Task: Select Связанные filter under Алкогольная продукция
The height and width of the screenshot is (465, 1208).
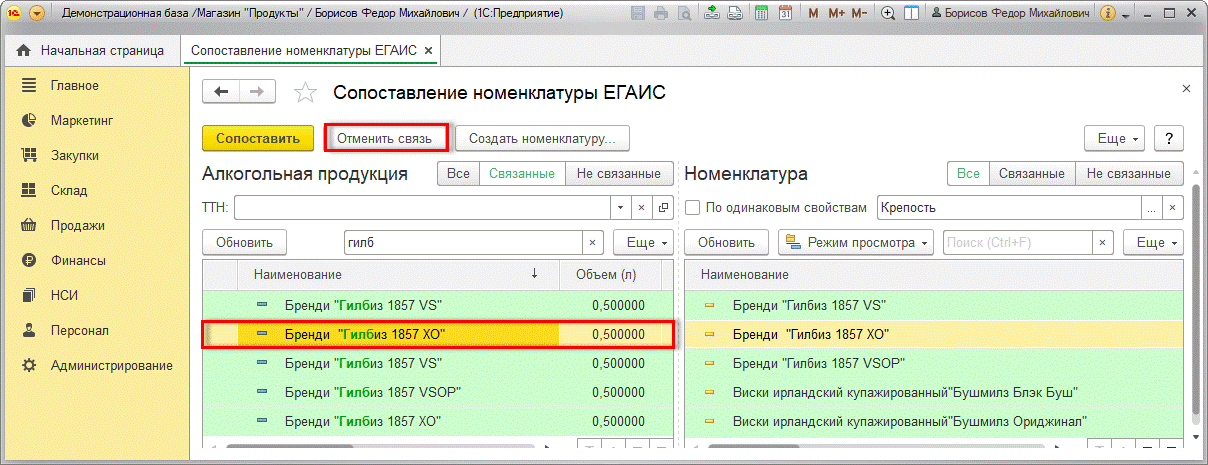Action: pyautogui.click(x=522, y=173)
